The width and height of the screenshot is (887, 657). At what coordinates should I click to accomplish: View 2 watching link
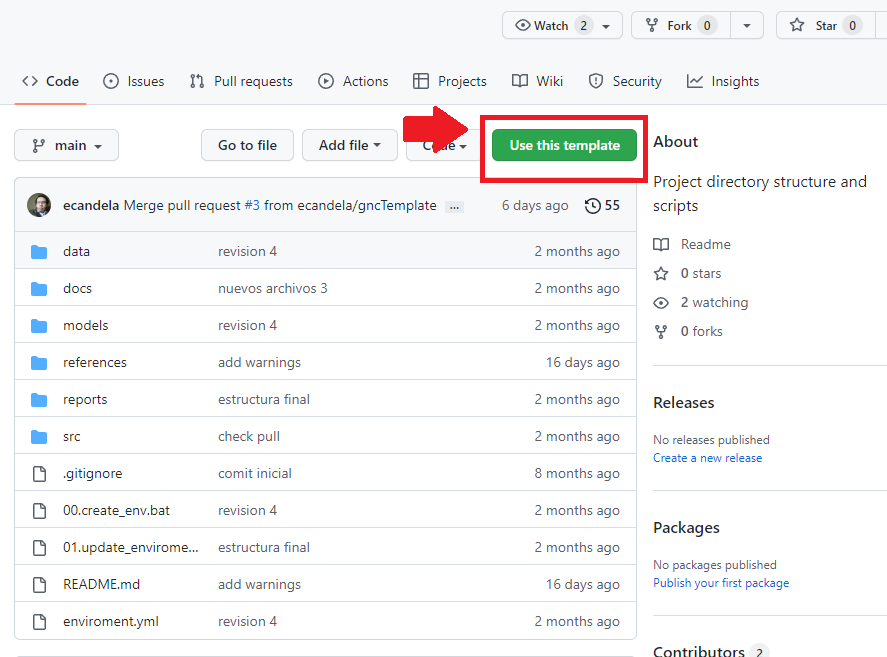tap(700, 303)
